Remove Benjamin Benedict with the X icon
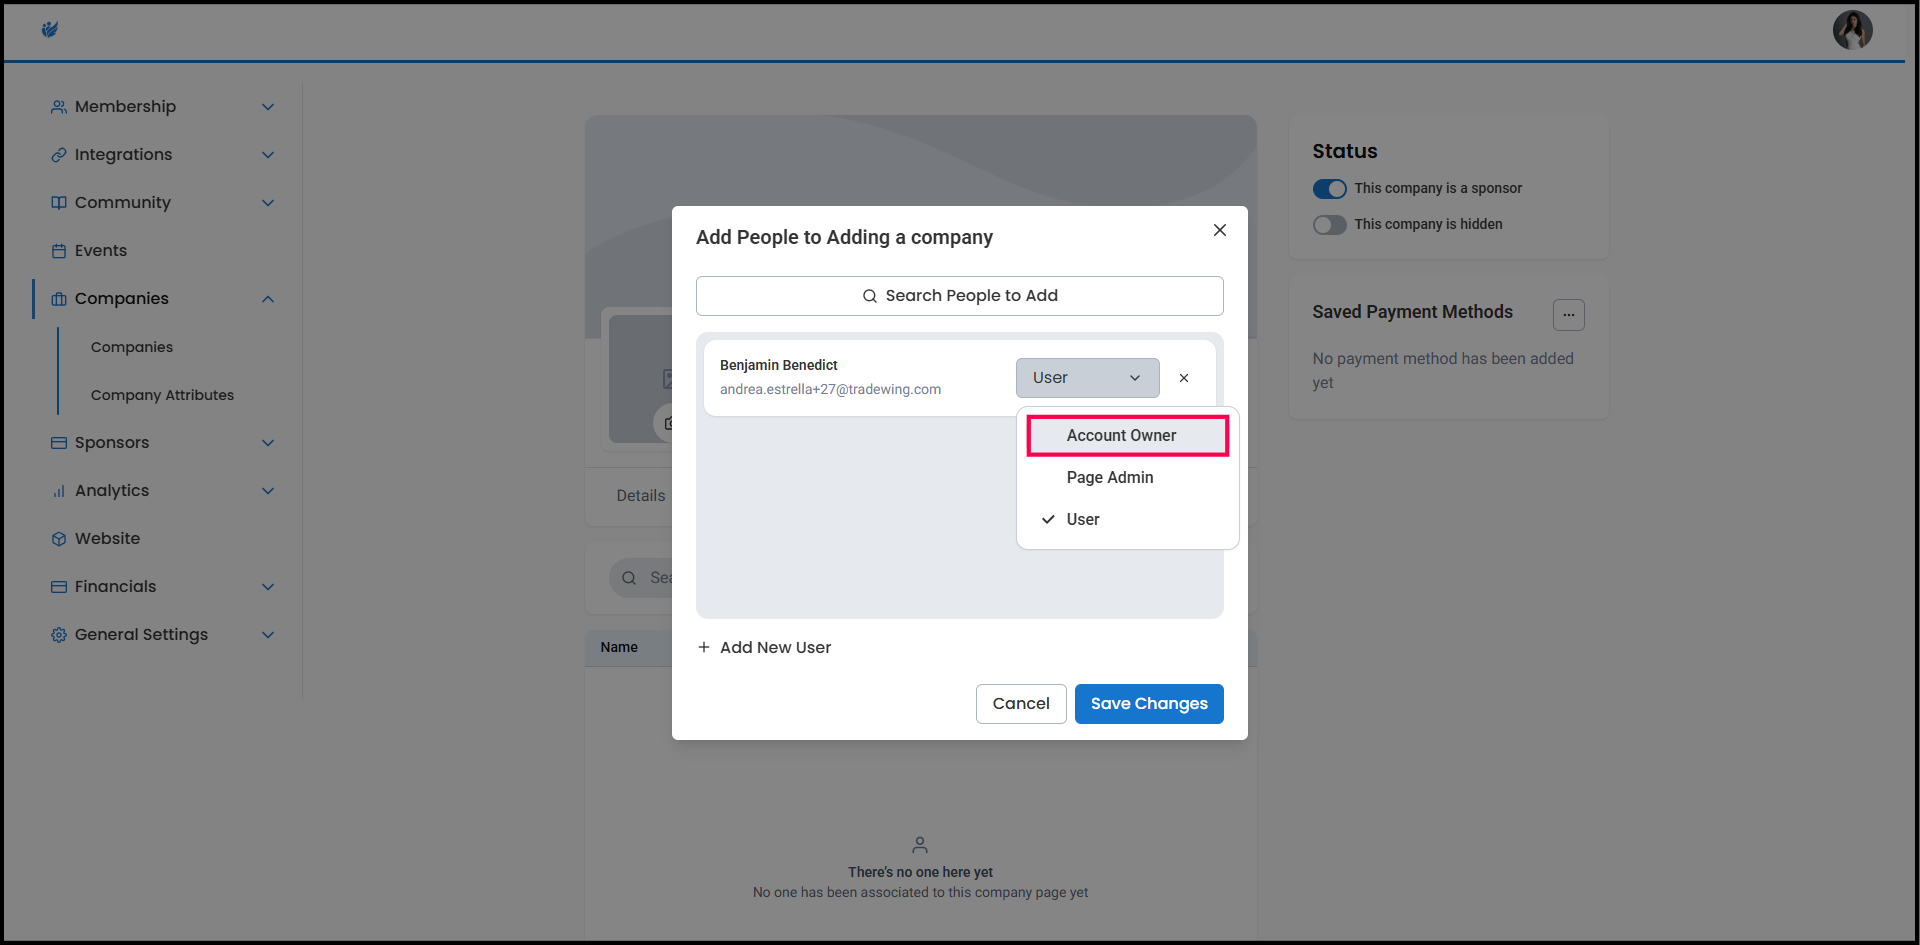This screenshot has width=1920, height=945. coord(1184,378)
